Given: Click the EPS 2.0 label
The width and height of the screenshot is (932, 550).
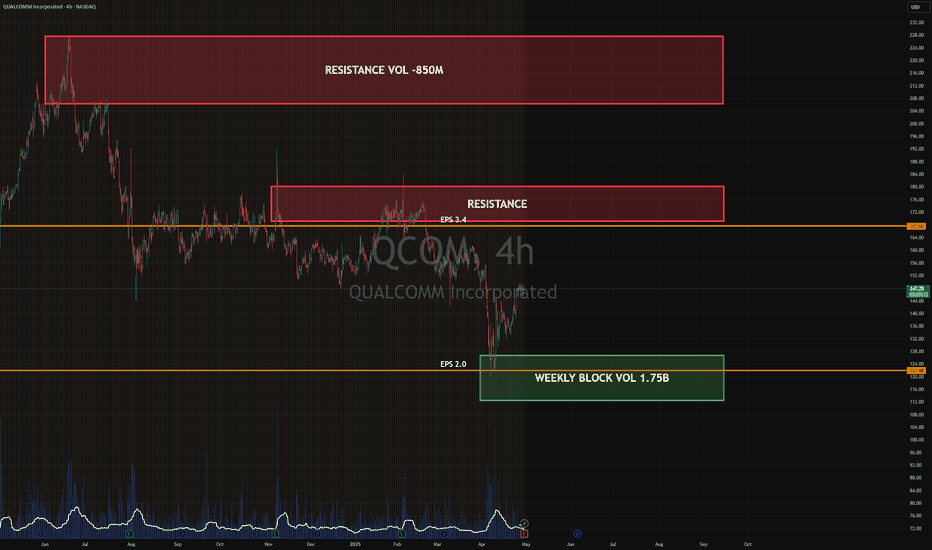Looking at the screenshot, I should point(454,364).
